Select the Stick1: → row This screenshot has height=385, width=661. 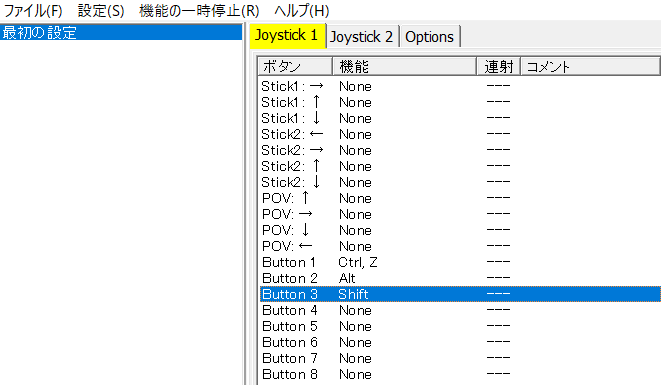460,86
